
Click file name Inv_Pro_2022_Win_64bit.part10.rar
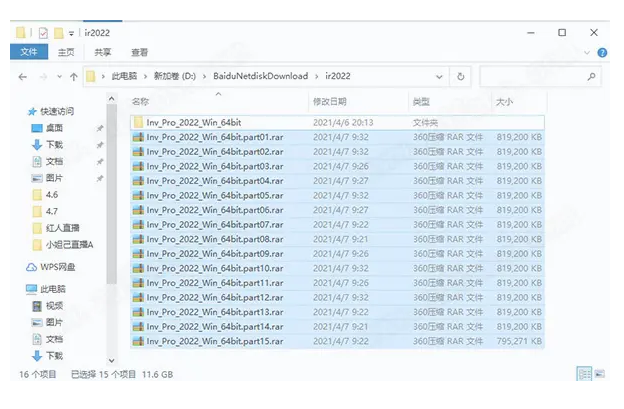(215, 269)
